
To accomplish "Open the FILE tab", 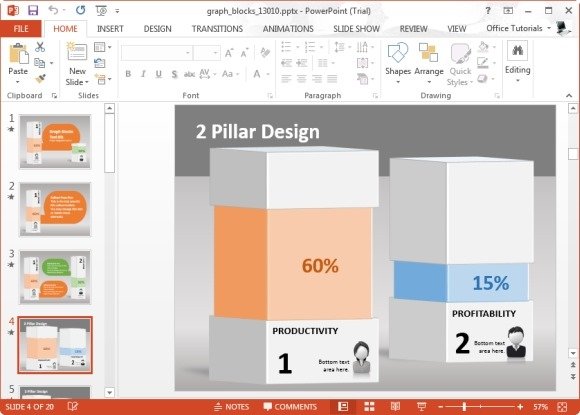I will tap(21, 29).
